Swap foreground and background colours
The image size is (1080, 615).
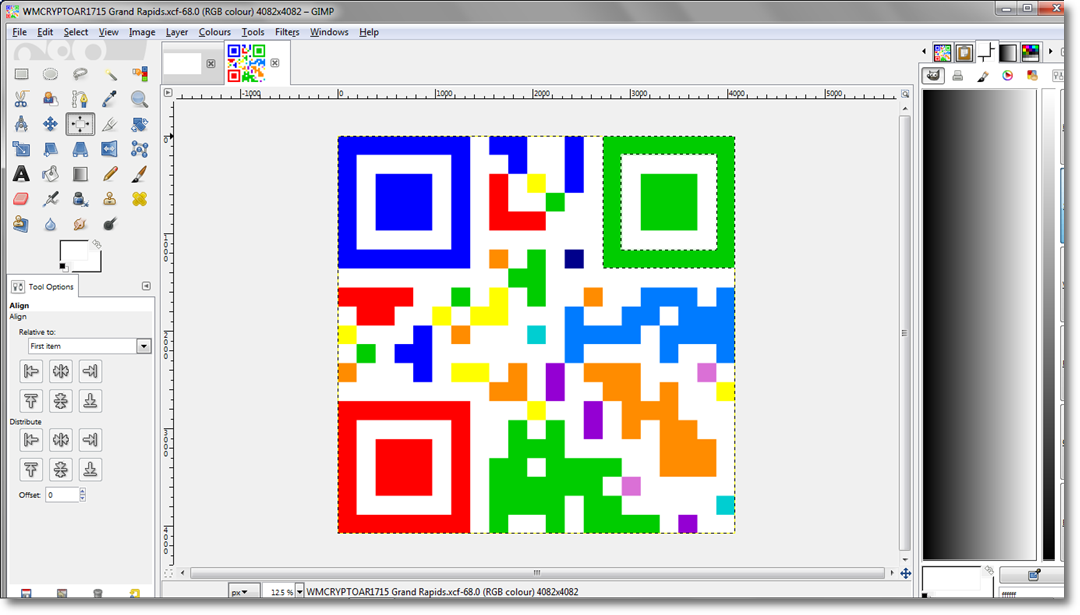[x=96, y=244]
